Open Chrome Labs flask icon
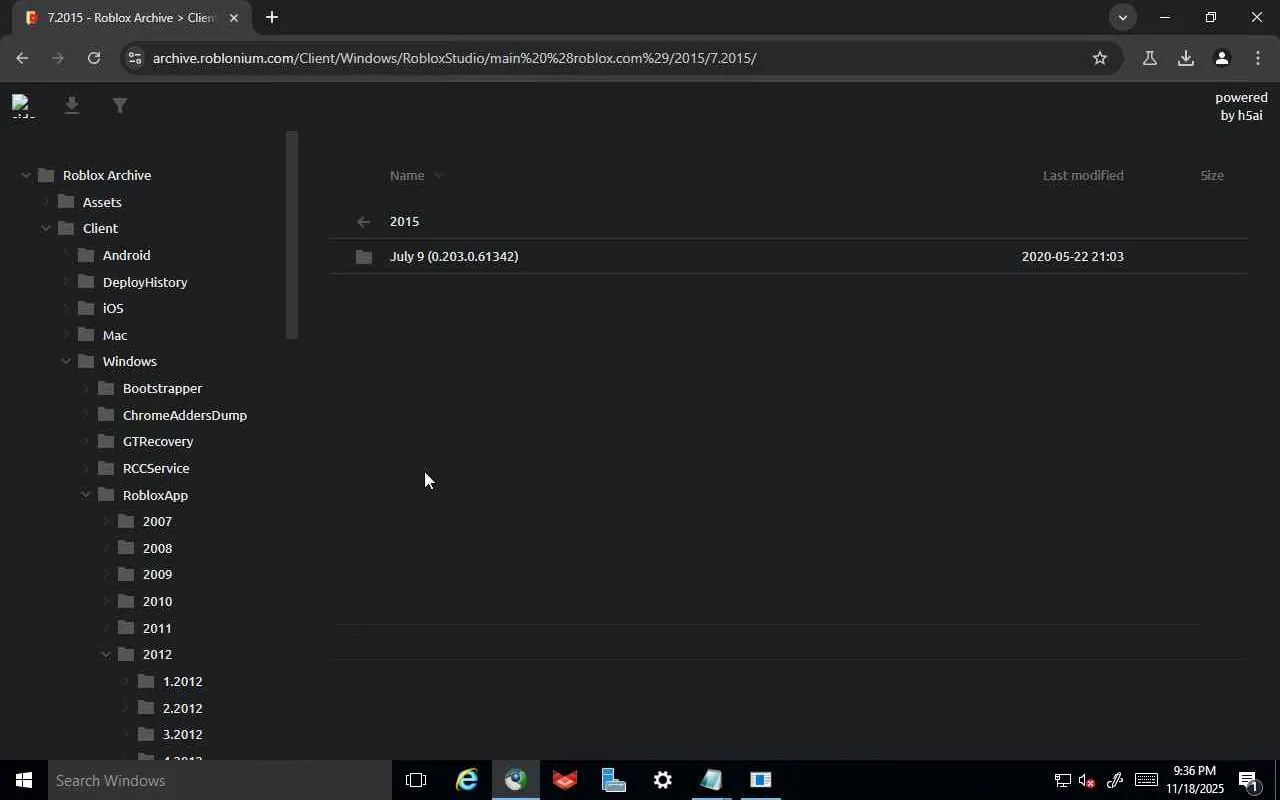 [x=1149, y=58]
